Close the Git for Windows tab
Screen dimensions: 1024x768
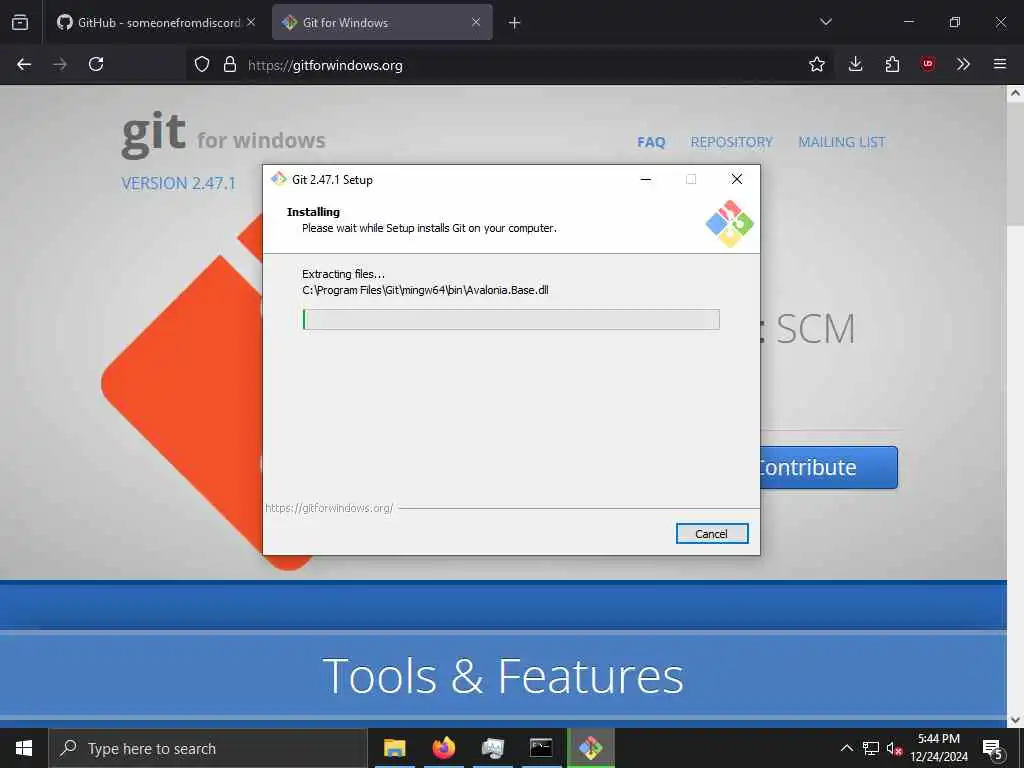pos(476,22)
